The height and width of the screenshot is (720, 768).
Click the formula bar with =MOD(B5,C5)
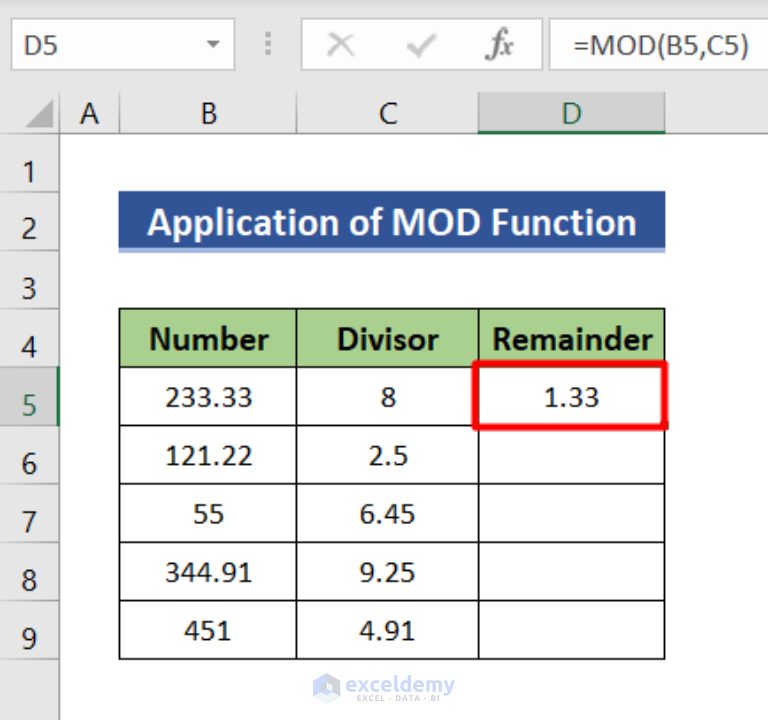(x=659, y=45)
